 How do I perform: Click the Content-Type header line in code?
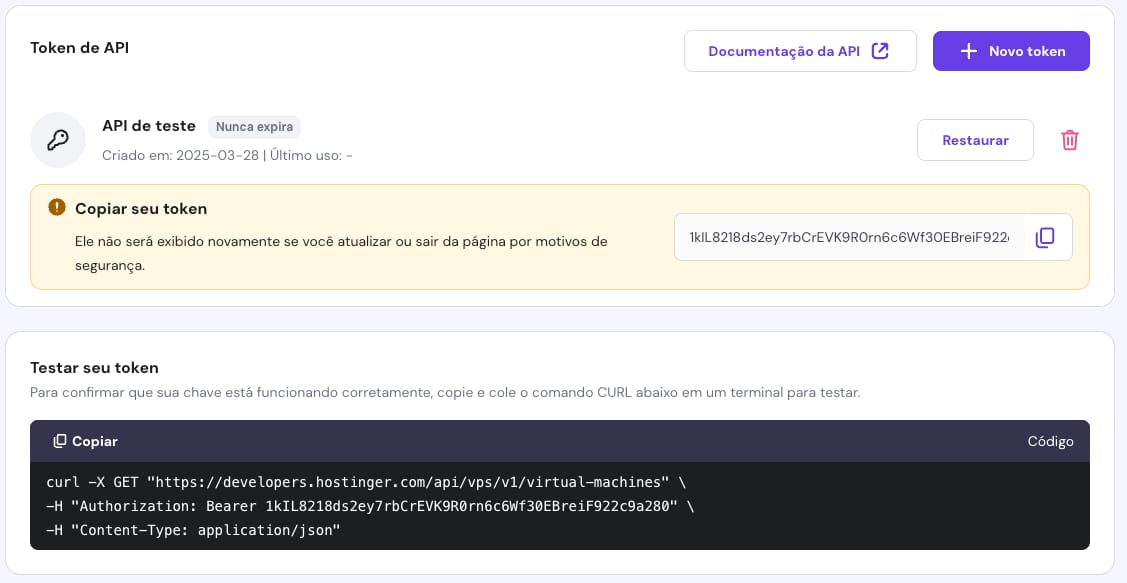[194, 530]
